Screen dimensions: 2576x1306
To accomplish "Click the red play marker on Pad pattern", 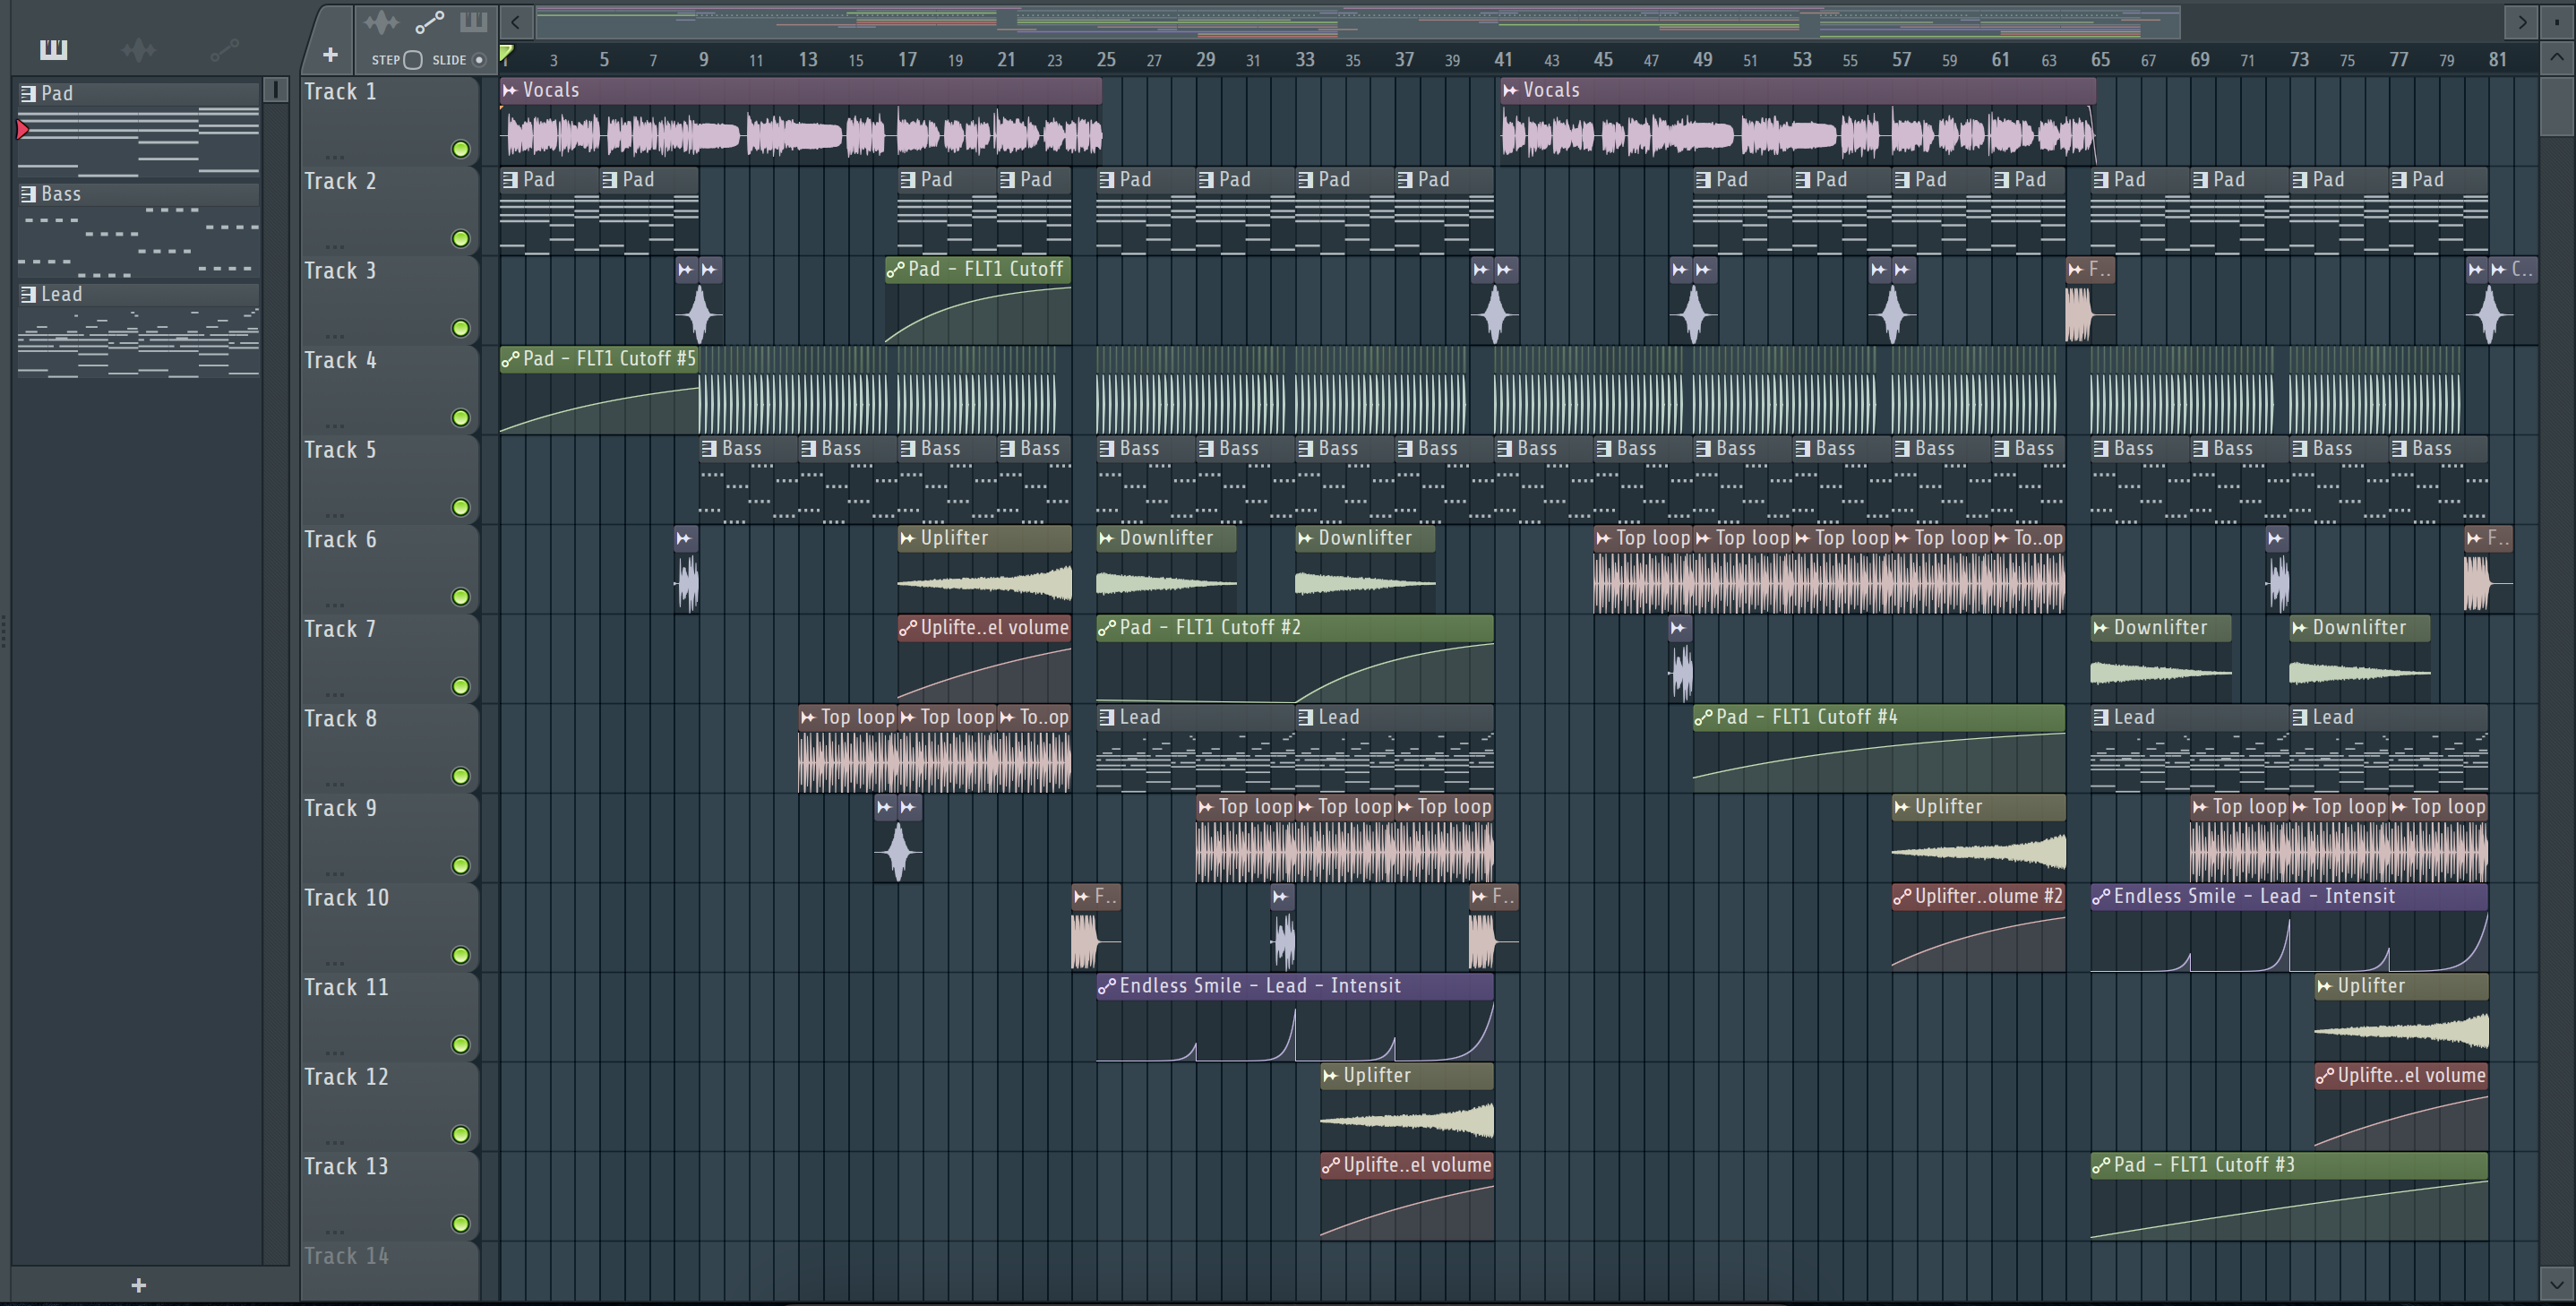I will [22, 129].
